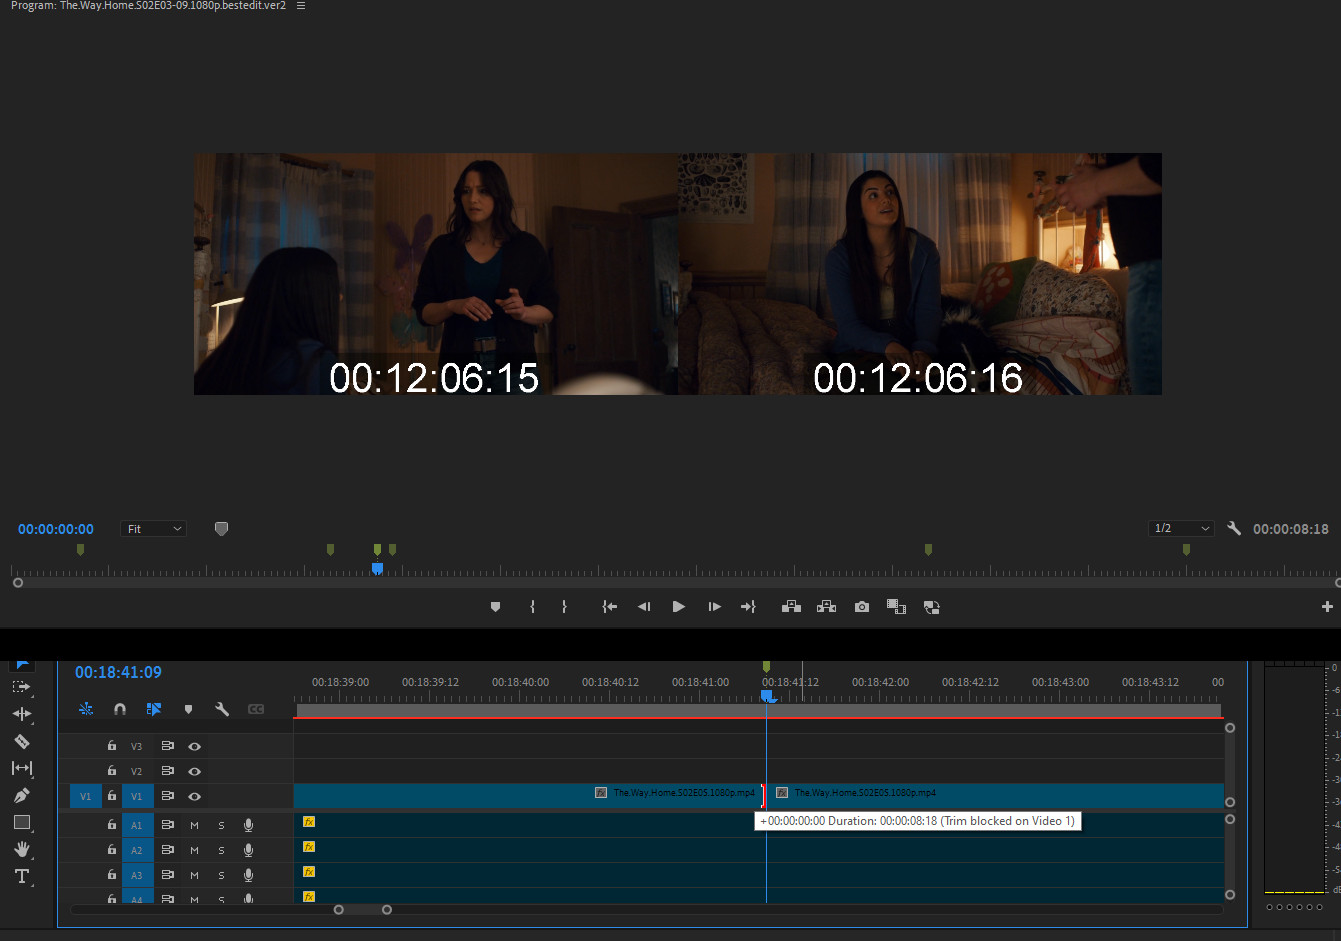Click the Mark Out button
The image size is (1341, 941).
pos(564,607)
